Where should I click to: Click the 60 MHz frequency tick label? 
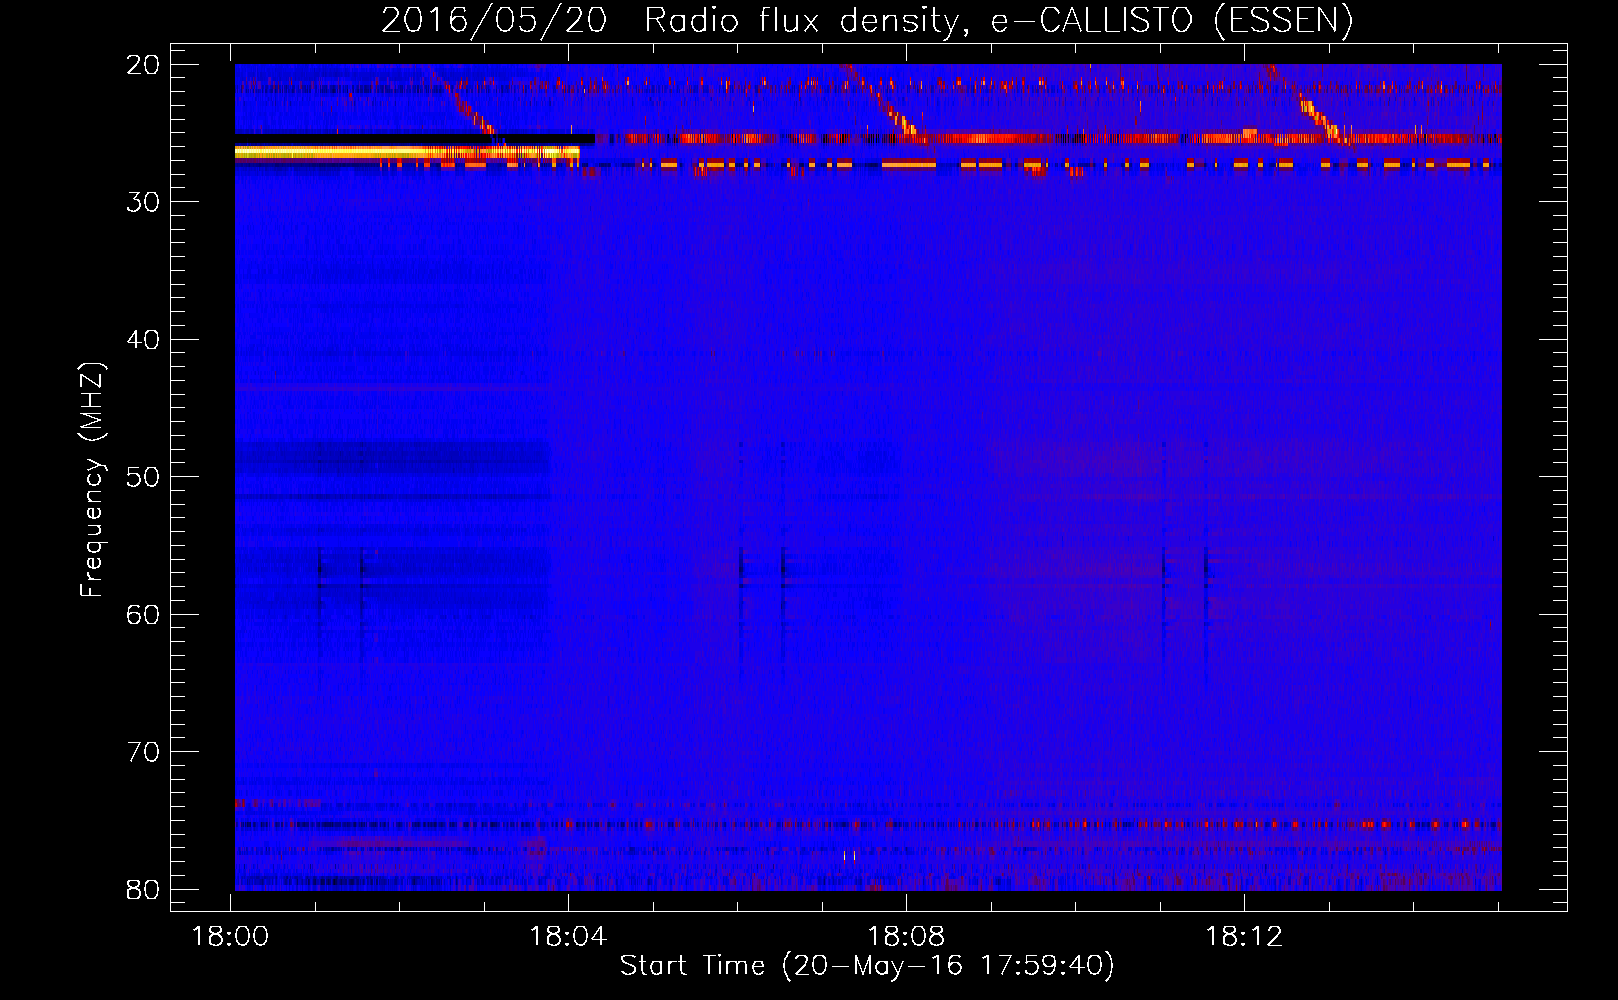(145, 614)
